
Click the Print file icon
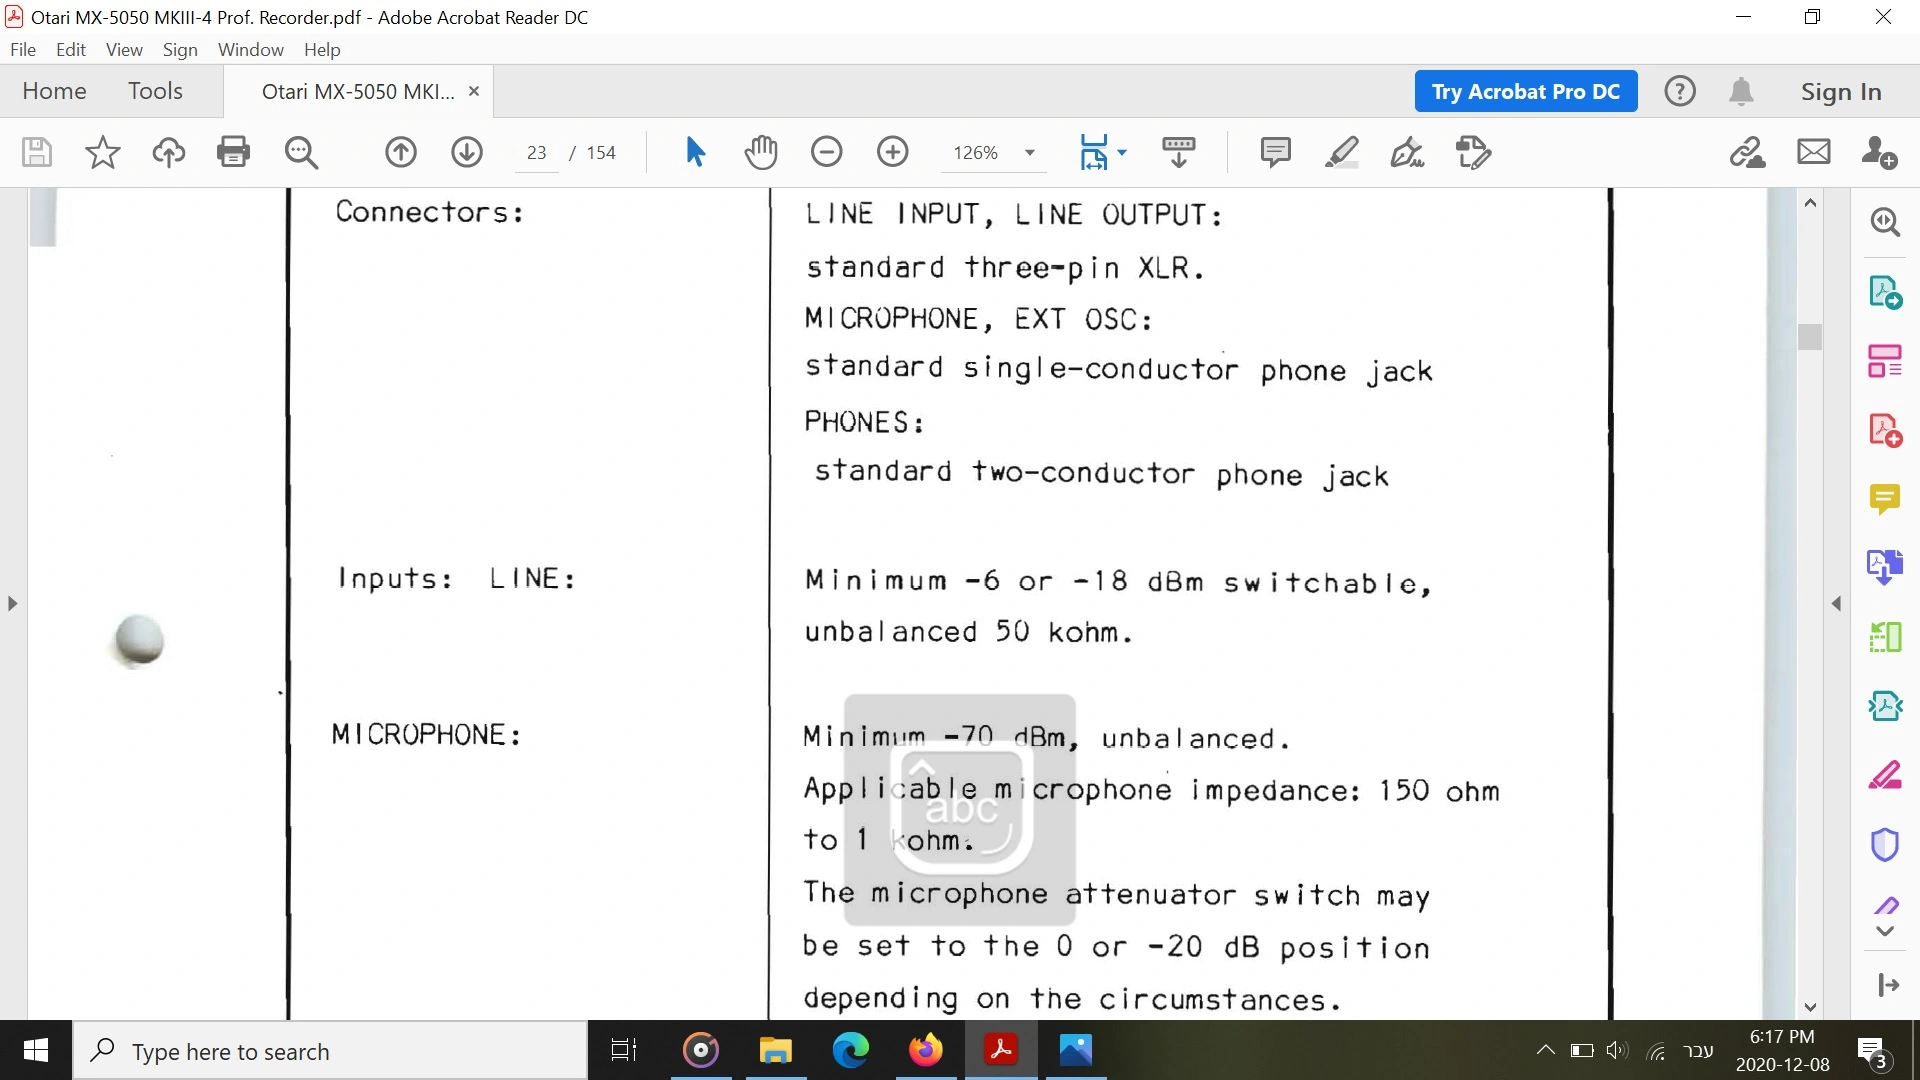[233, 152]
